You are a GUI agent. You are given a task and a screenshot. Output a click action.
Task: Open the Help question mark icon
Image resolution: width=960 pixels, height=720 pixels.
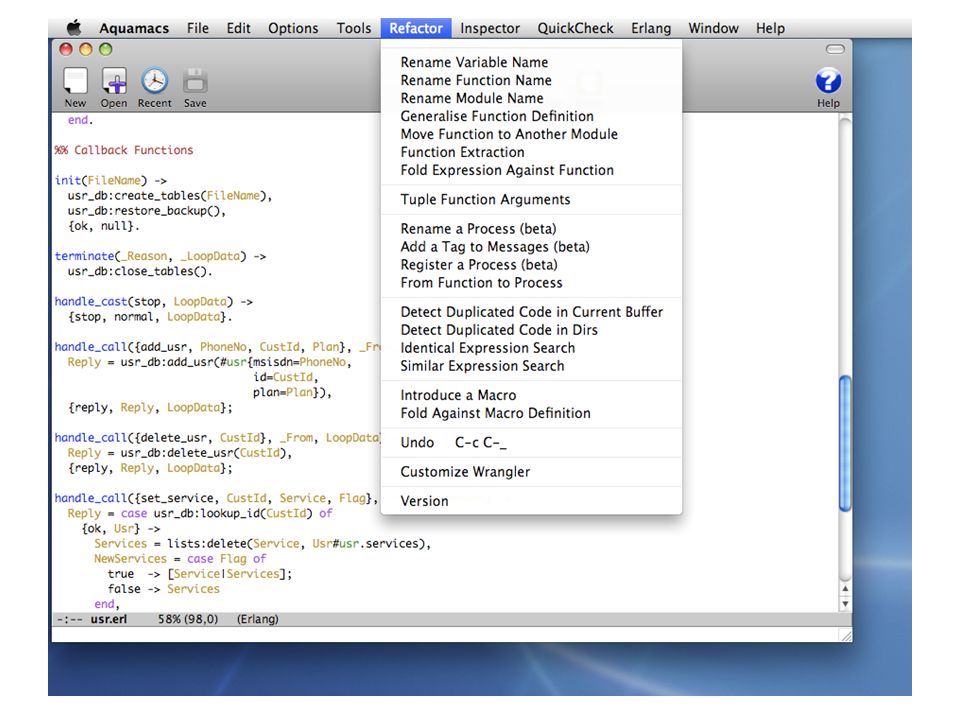[x=828, y=81]
